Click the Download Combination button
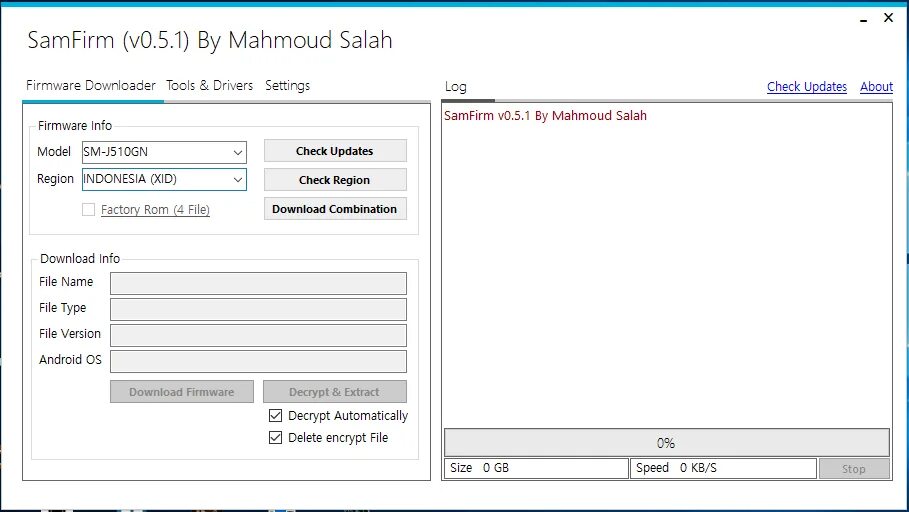909x512 pixels. [335, 209]
